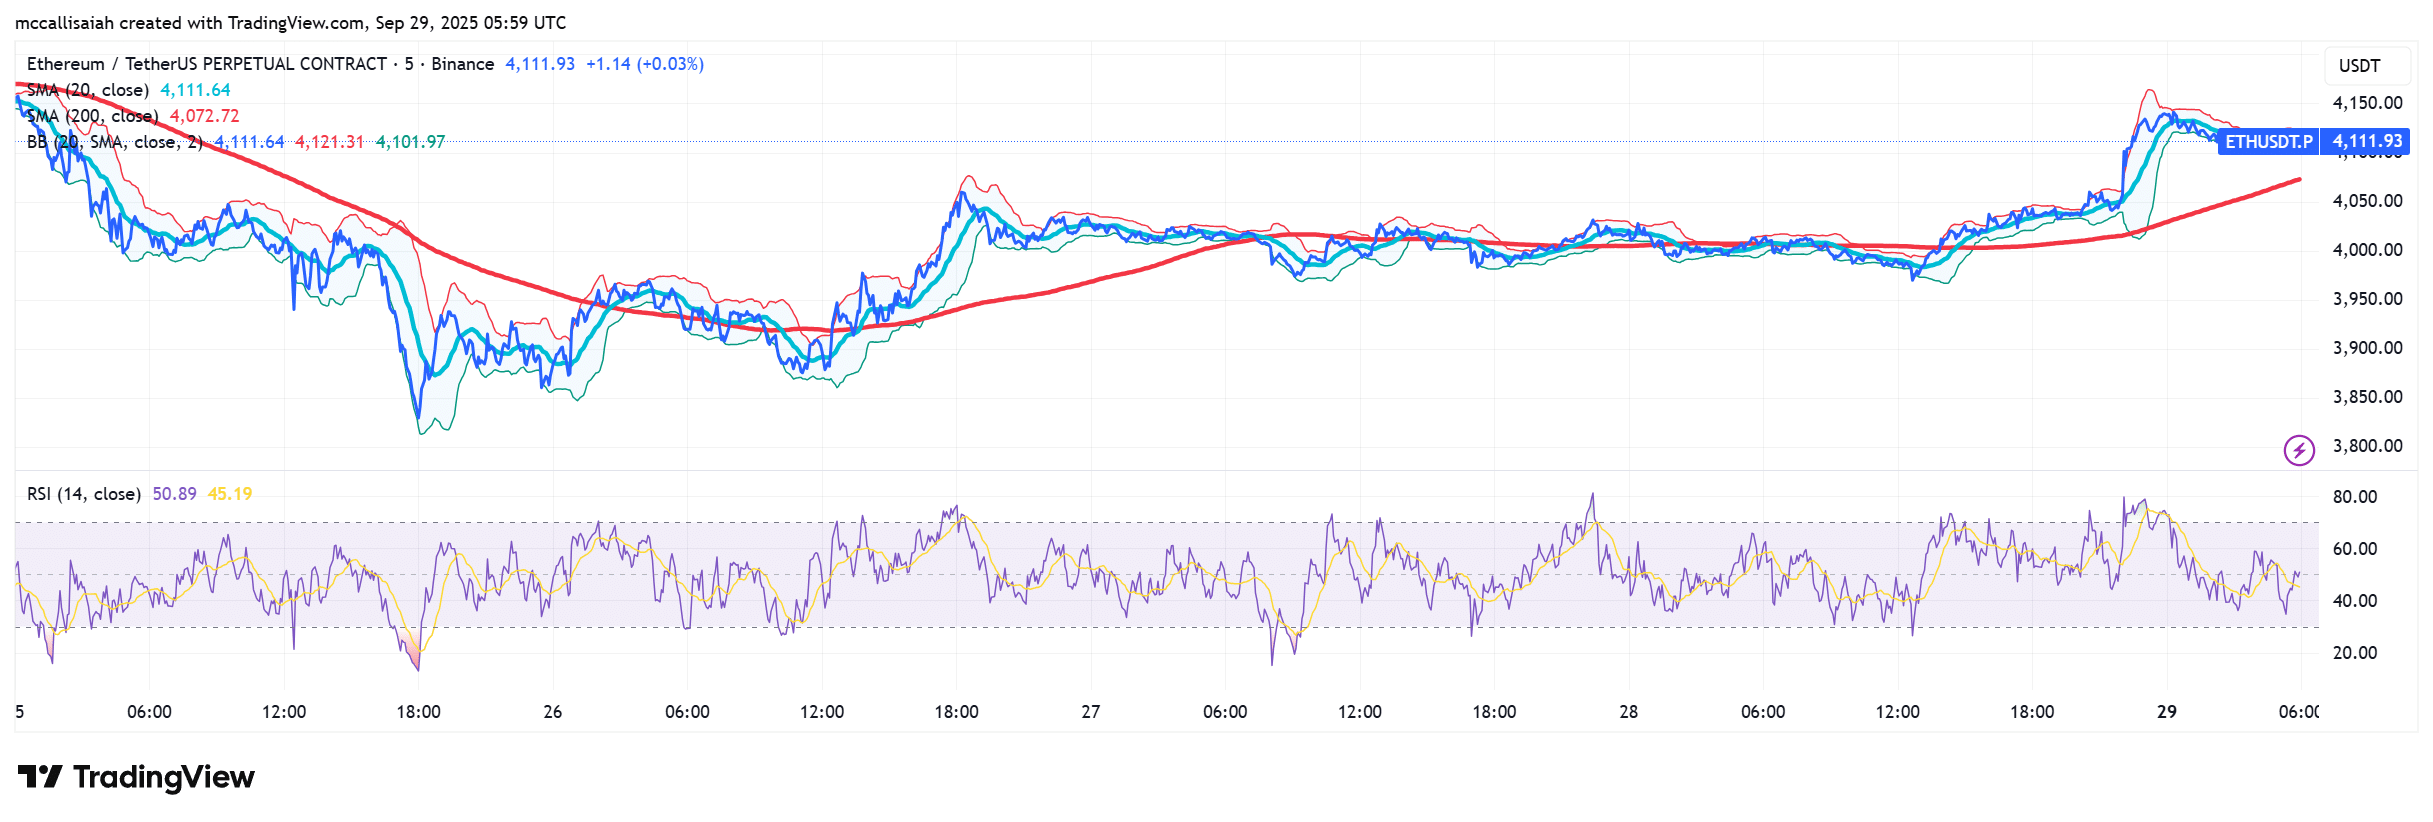Click the ETHUSDT.P price tag label
The height and width of the screenshot is (822, 2433).
point(2268,142)
